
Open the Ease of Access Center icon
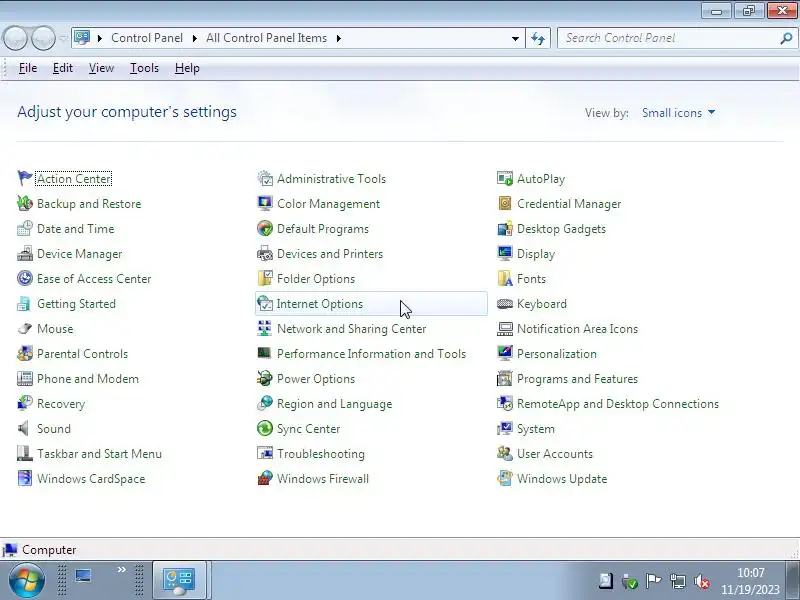[x=24, y=278]
